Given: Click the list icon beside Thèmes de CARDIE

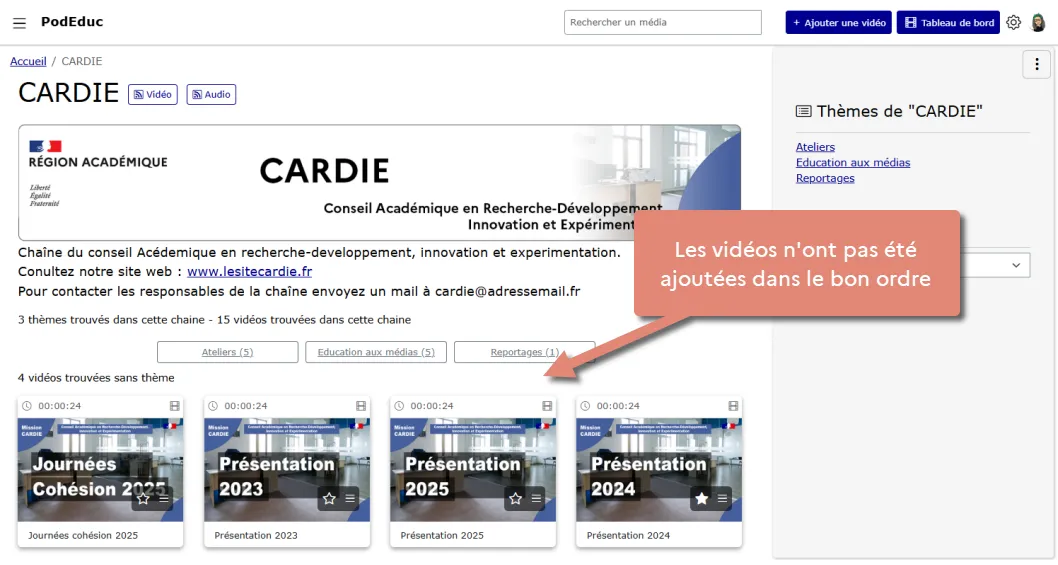Looking at the screenshot, I should [804, 111].
